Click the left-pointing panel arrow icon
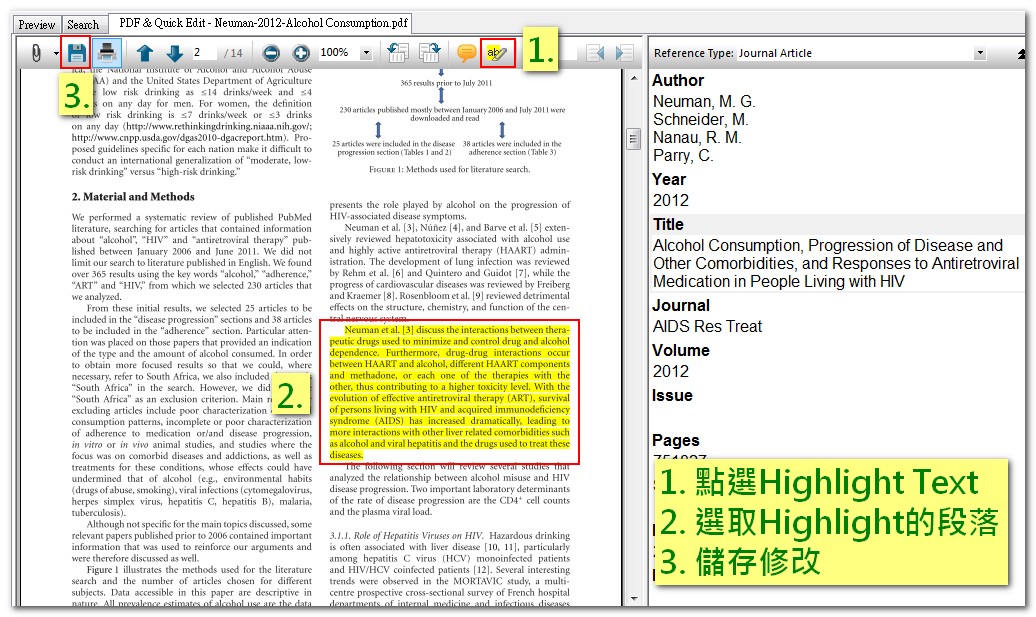Screen dimensions: 1036x617 click(595, 53)
